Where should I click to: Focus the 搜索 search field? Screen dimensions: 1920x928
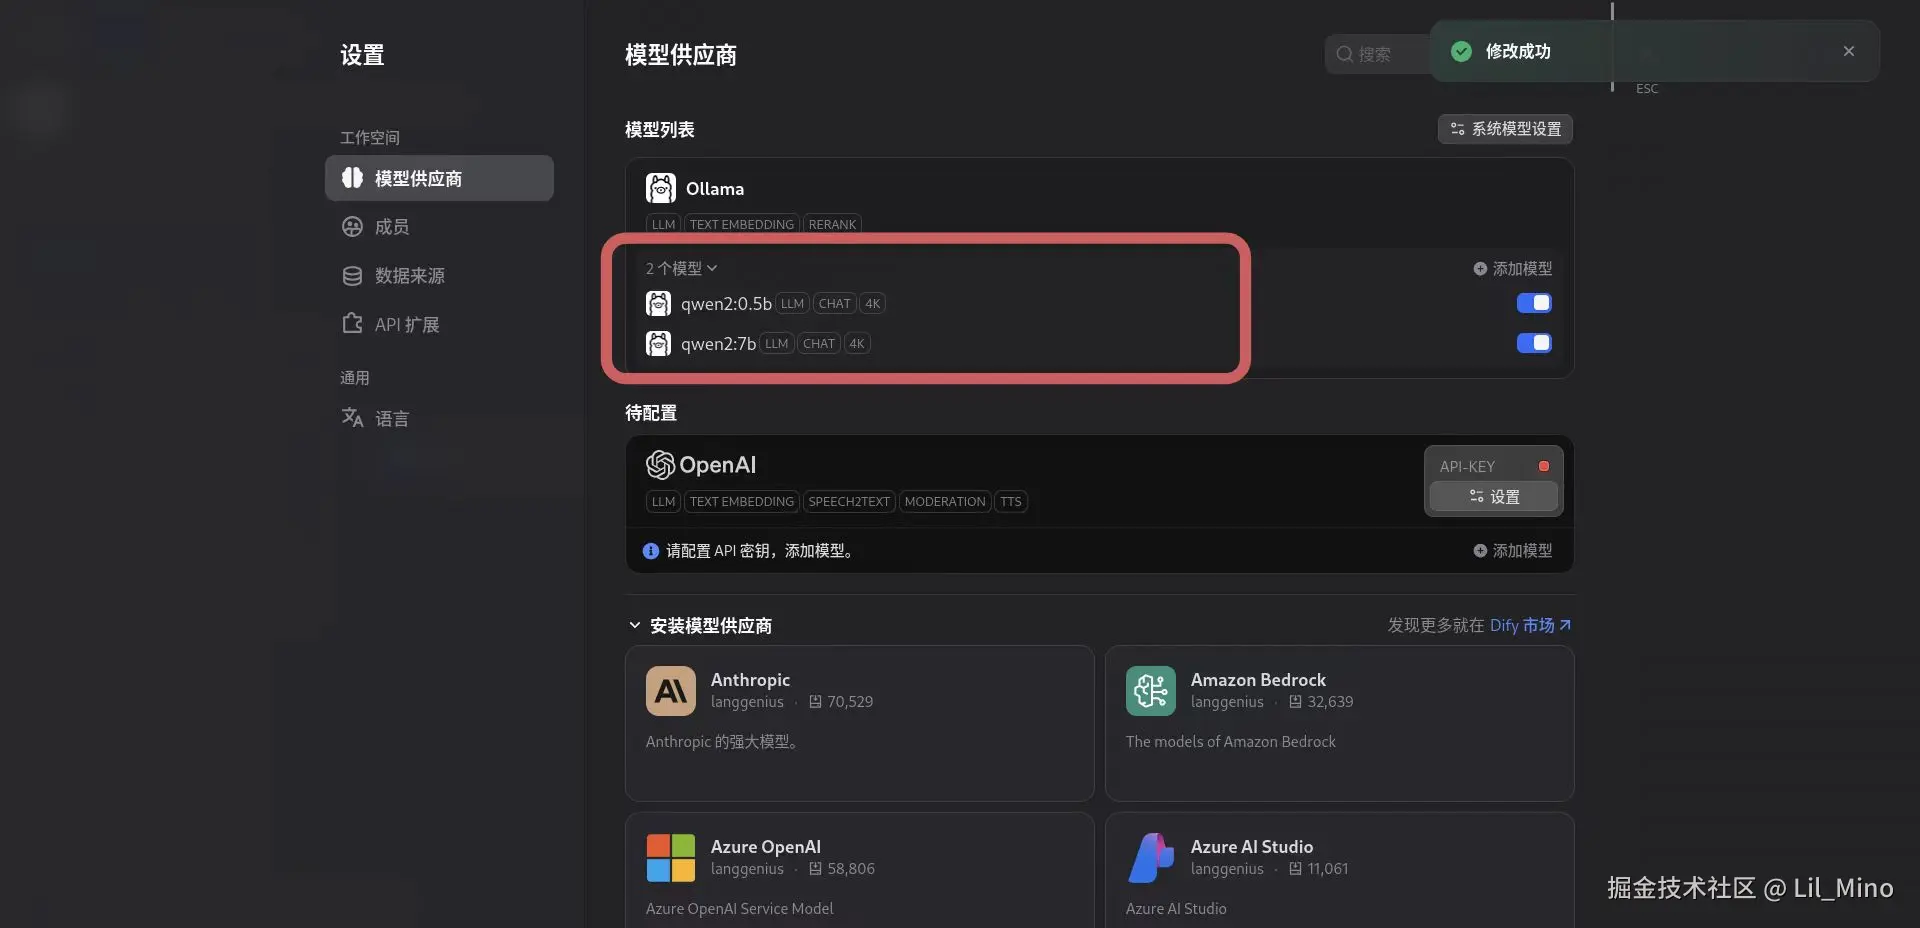point(1378,54)
